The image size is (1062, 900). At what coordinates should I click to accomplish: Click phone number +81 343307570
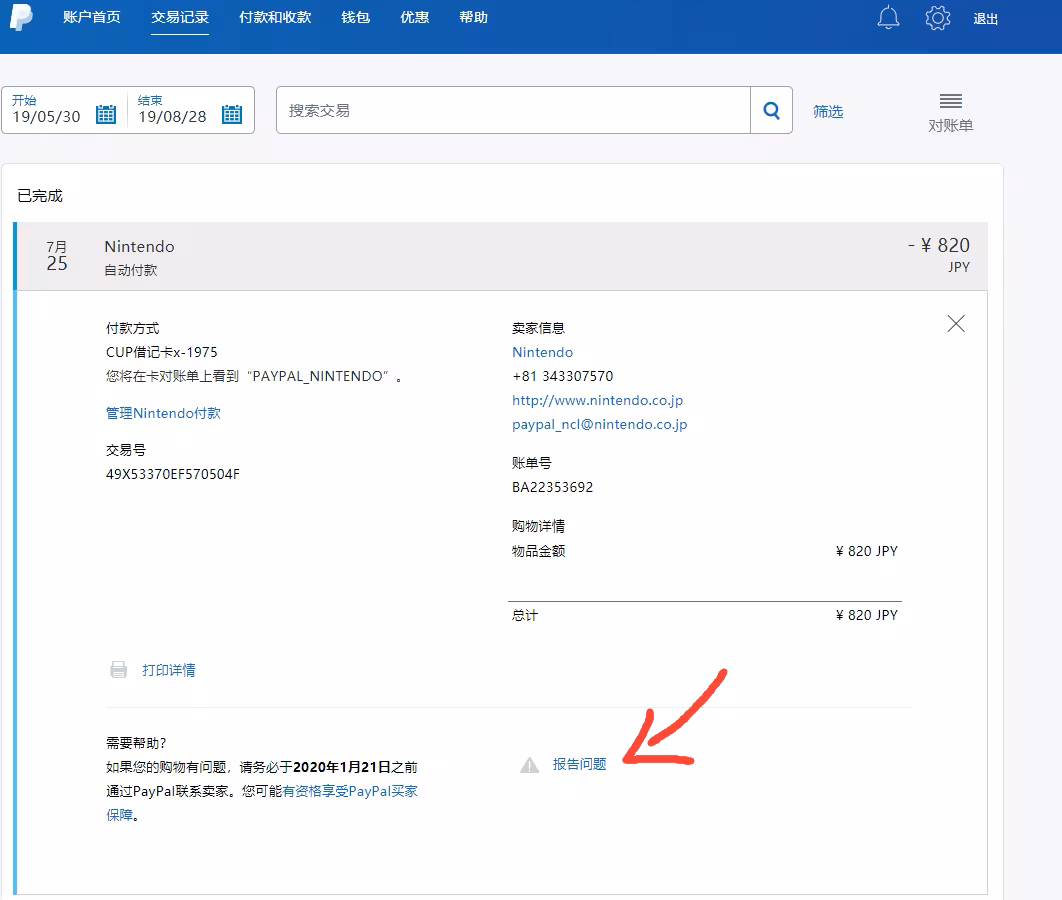tap(563, 377)
